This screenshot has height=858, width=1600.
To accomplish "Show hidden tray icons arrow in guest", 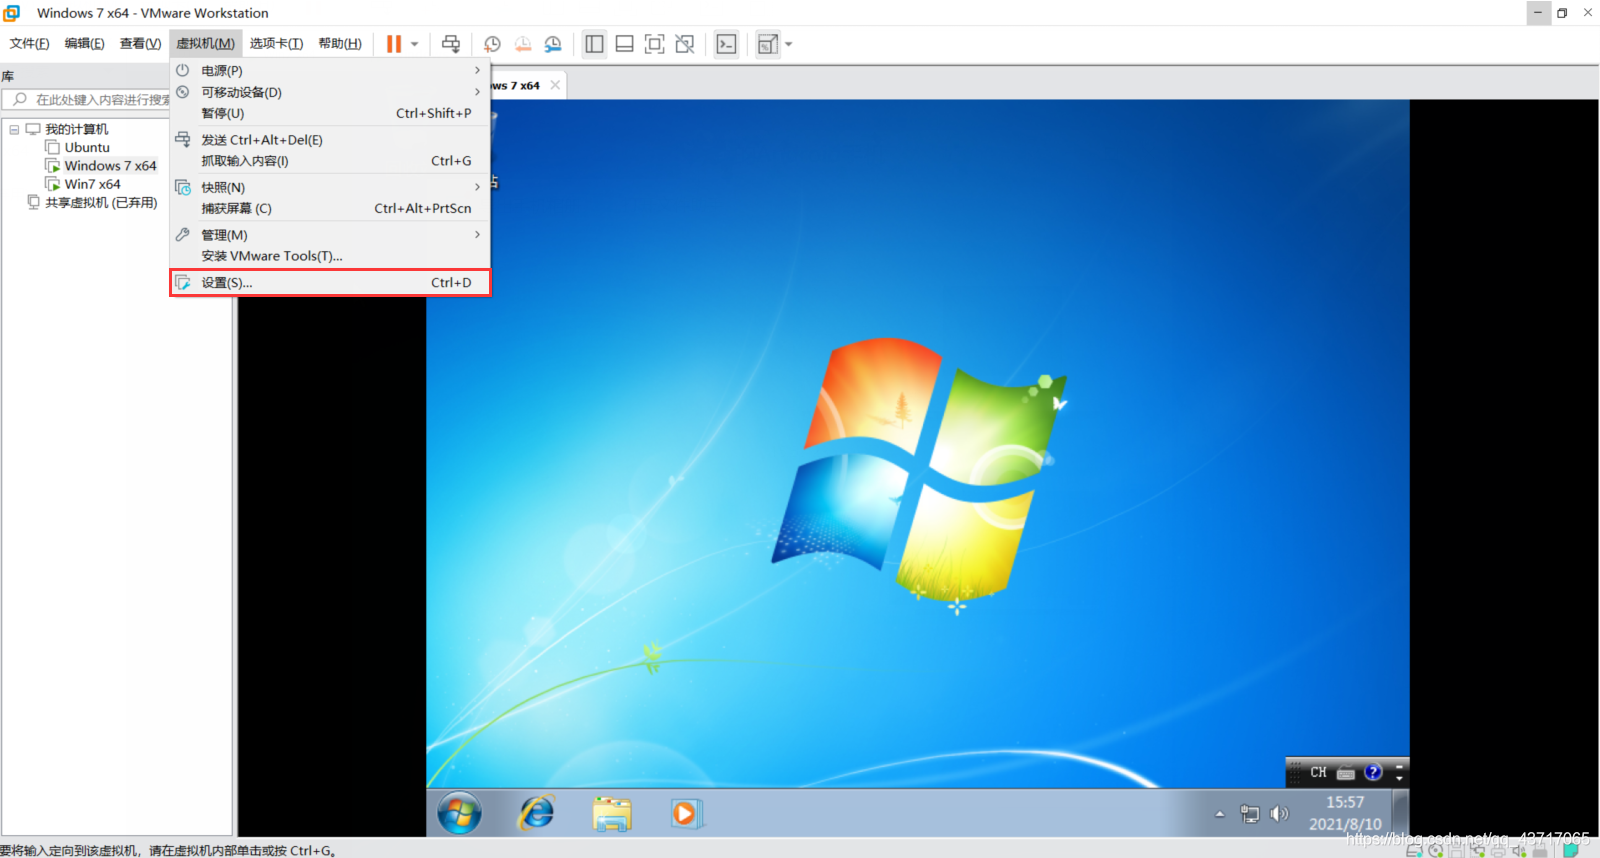I will 1220,814.
